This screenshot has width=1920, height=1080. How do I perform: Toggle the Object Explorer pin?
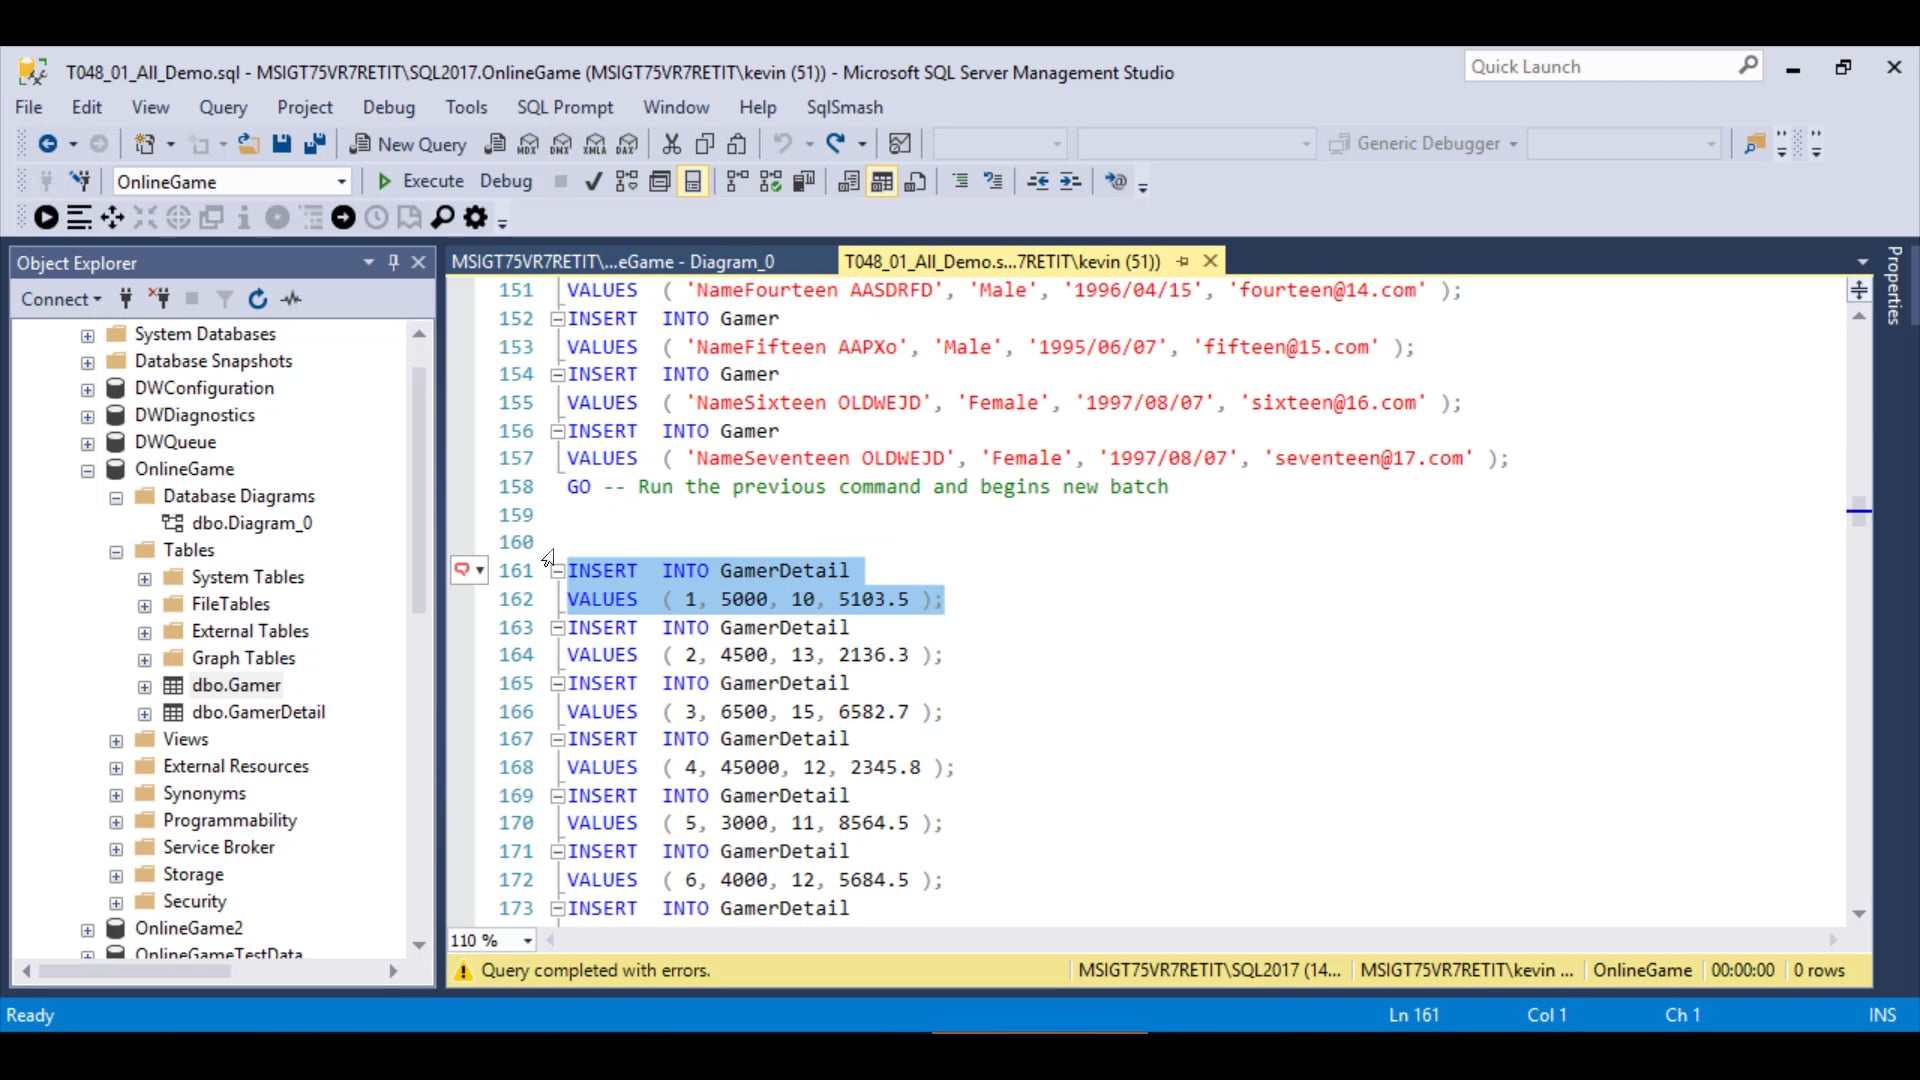[x=394, y=262]
